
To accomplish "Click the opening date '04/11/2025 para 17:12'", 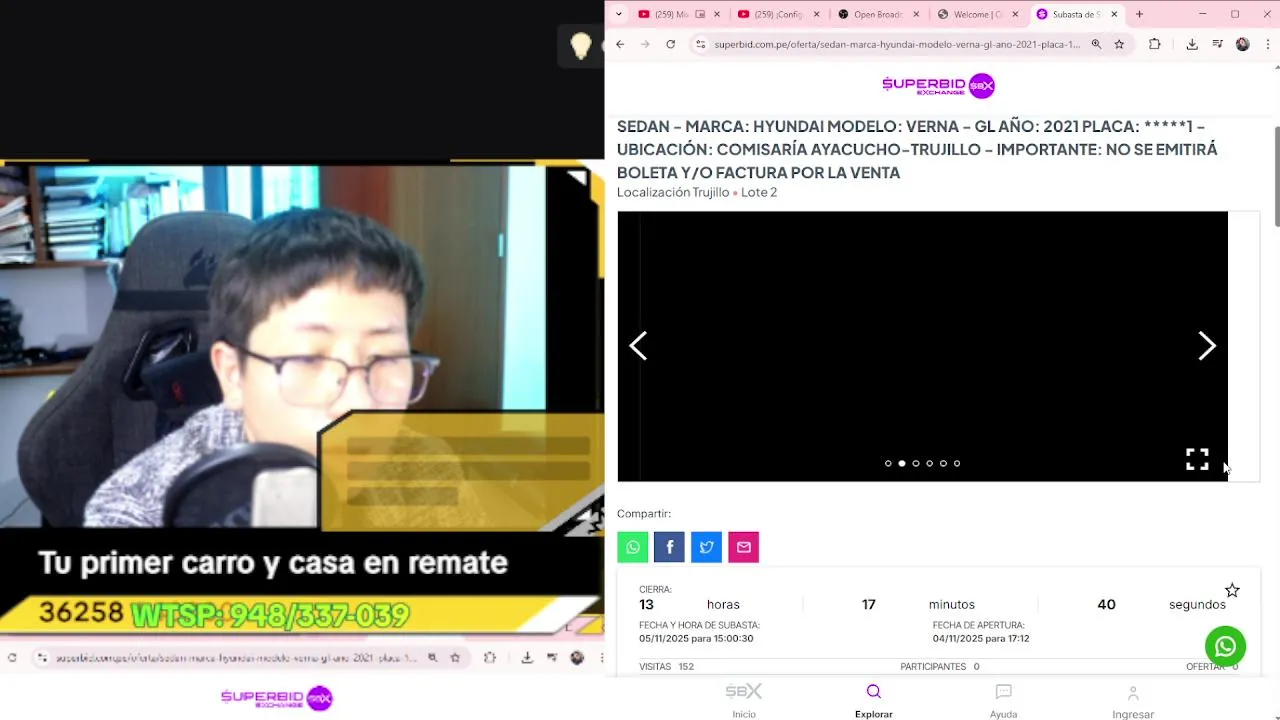I will [x=981, y=638].
